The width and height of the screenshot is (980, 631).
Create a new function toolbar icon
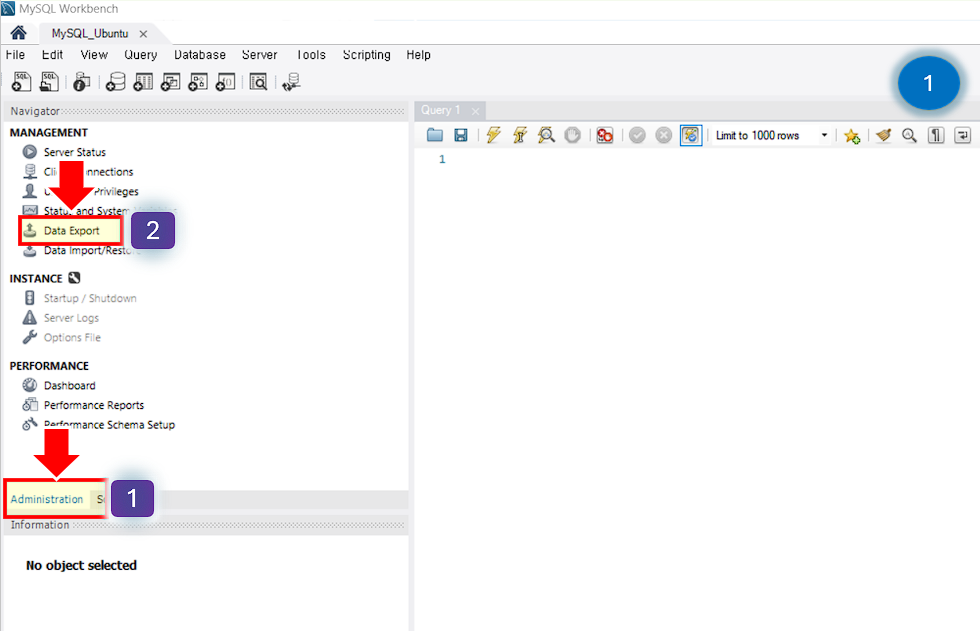click(226, 82)
